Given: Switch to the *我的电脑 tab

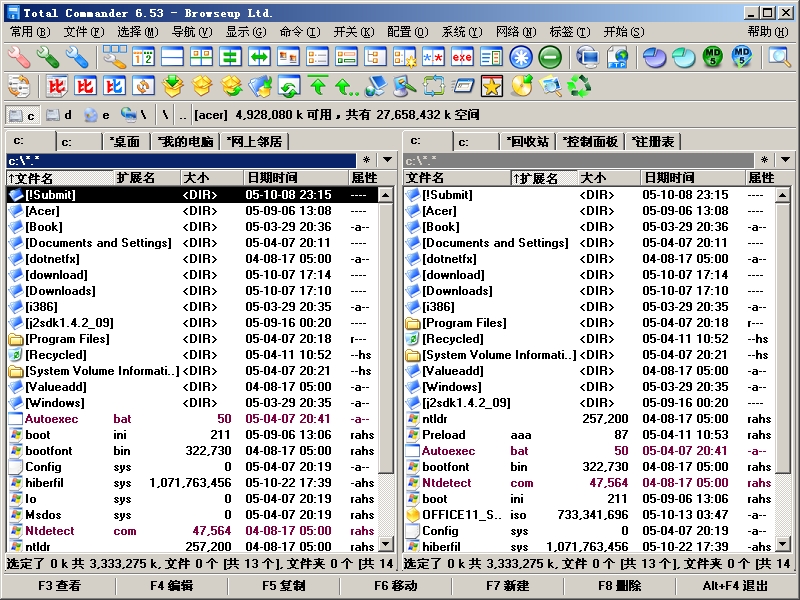Looking at the screenshot, I should tap(185, 141).
